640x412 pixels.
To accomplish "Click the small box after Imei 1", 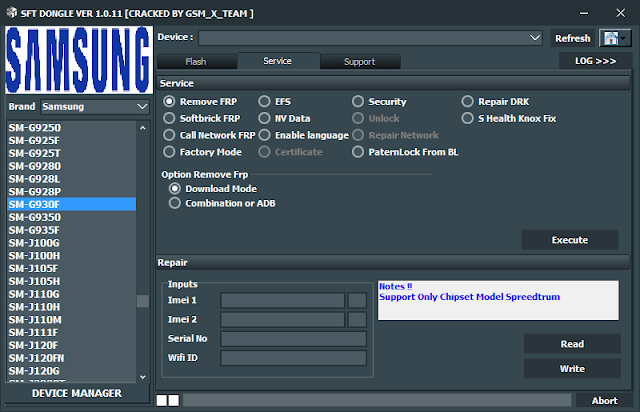I will [x=357, y=300].
